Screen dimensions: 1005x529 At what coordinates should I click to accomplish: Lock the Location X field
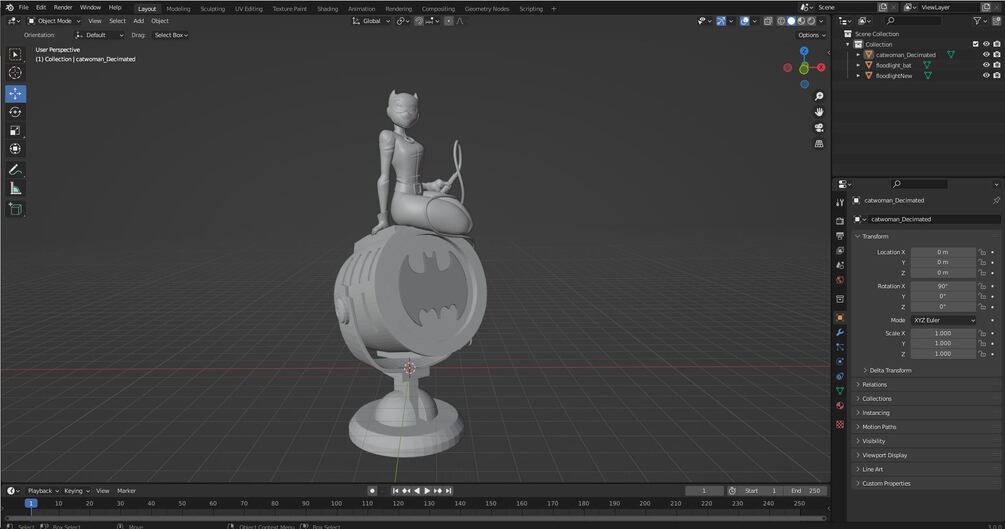pyautogui.click(x=982, y=252)
